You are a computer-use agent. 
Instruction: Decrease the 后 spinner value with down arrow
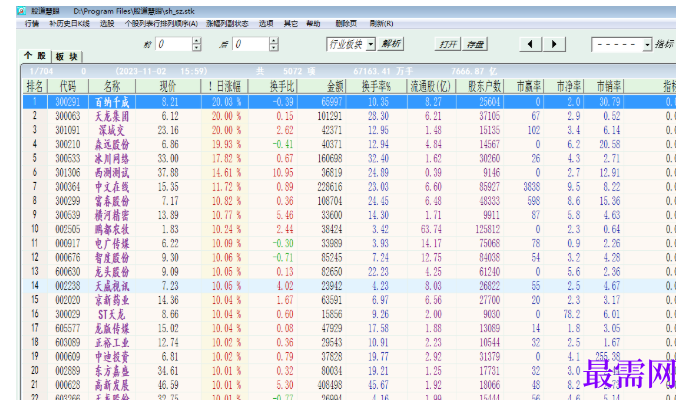click(274, 47)
